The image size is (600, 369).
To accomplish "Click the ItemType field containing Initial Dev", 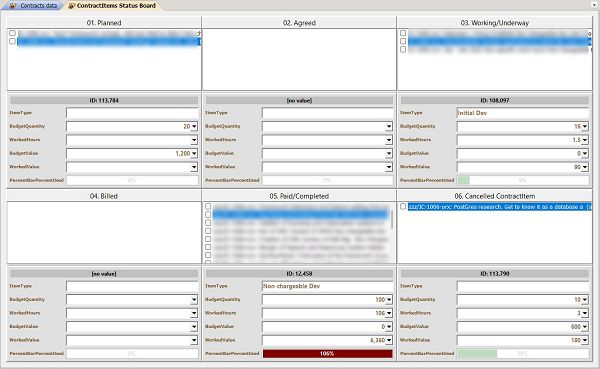I will (522, 113).
